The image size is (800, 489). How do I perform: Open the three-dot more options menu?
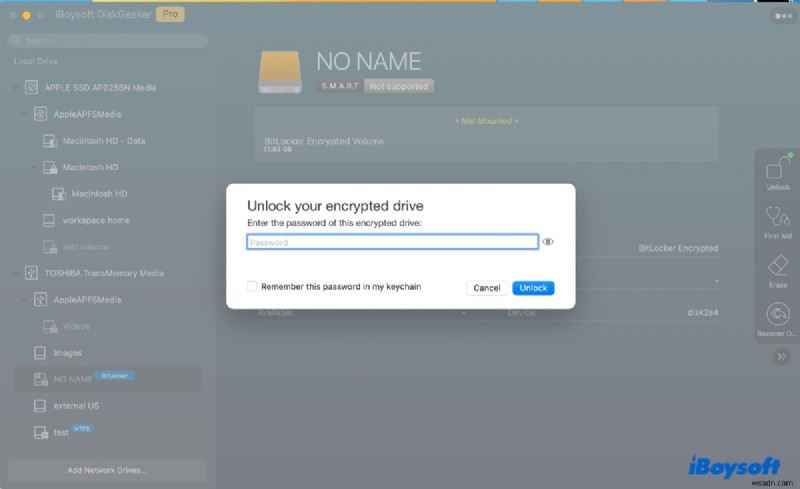783,16
